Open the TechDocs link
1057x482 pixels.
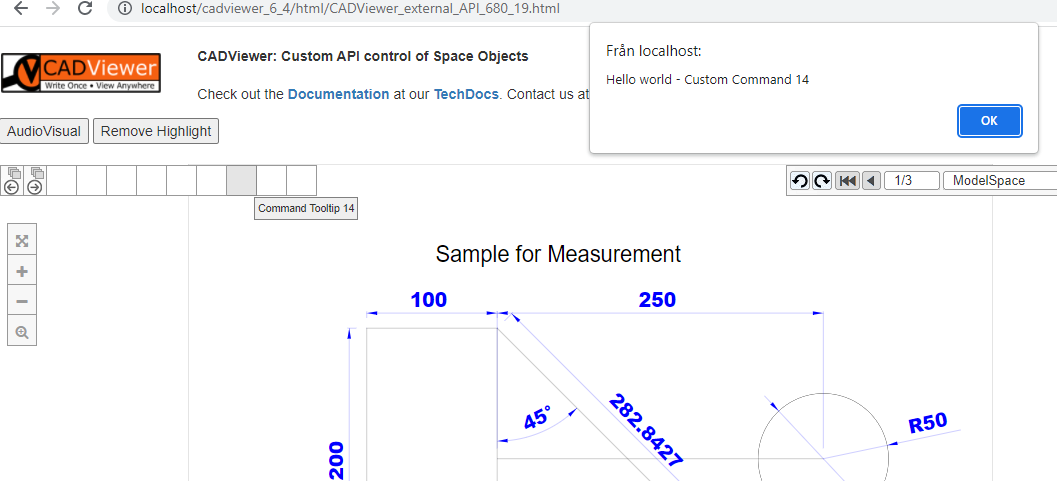(x=466, y=94)
